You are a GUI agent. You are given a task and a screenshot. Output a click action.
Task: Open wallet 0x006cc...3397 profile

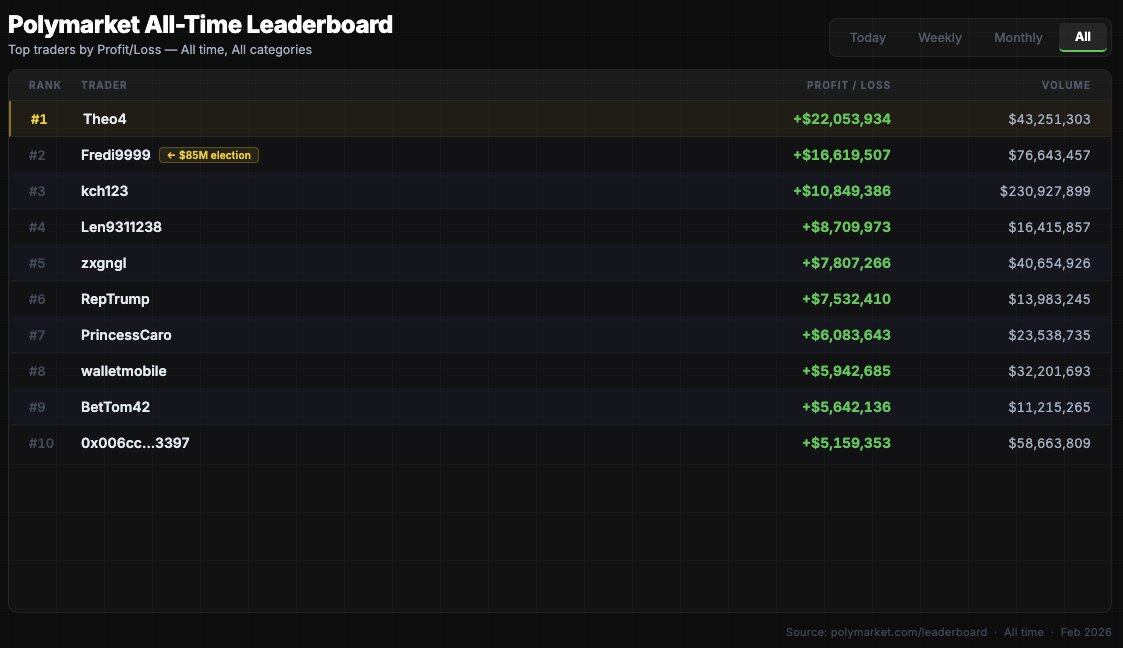click(135, 443)
